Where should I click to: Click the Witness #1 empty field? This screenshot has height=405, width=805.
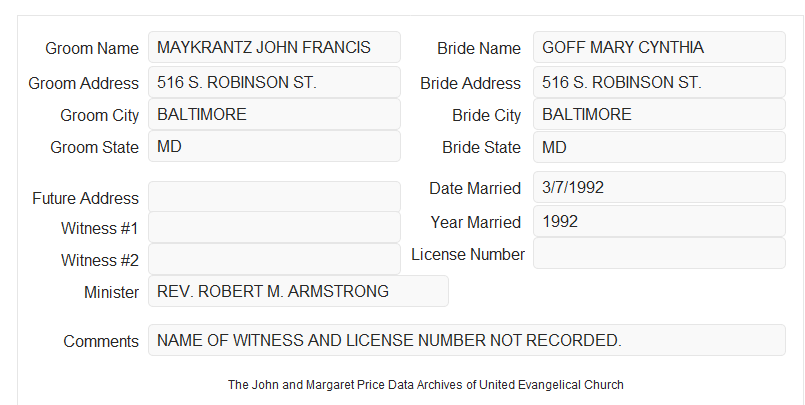click(x=274, y=227)
